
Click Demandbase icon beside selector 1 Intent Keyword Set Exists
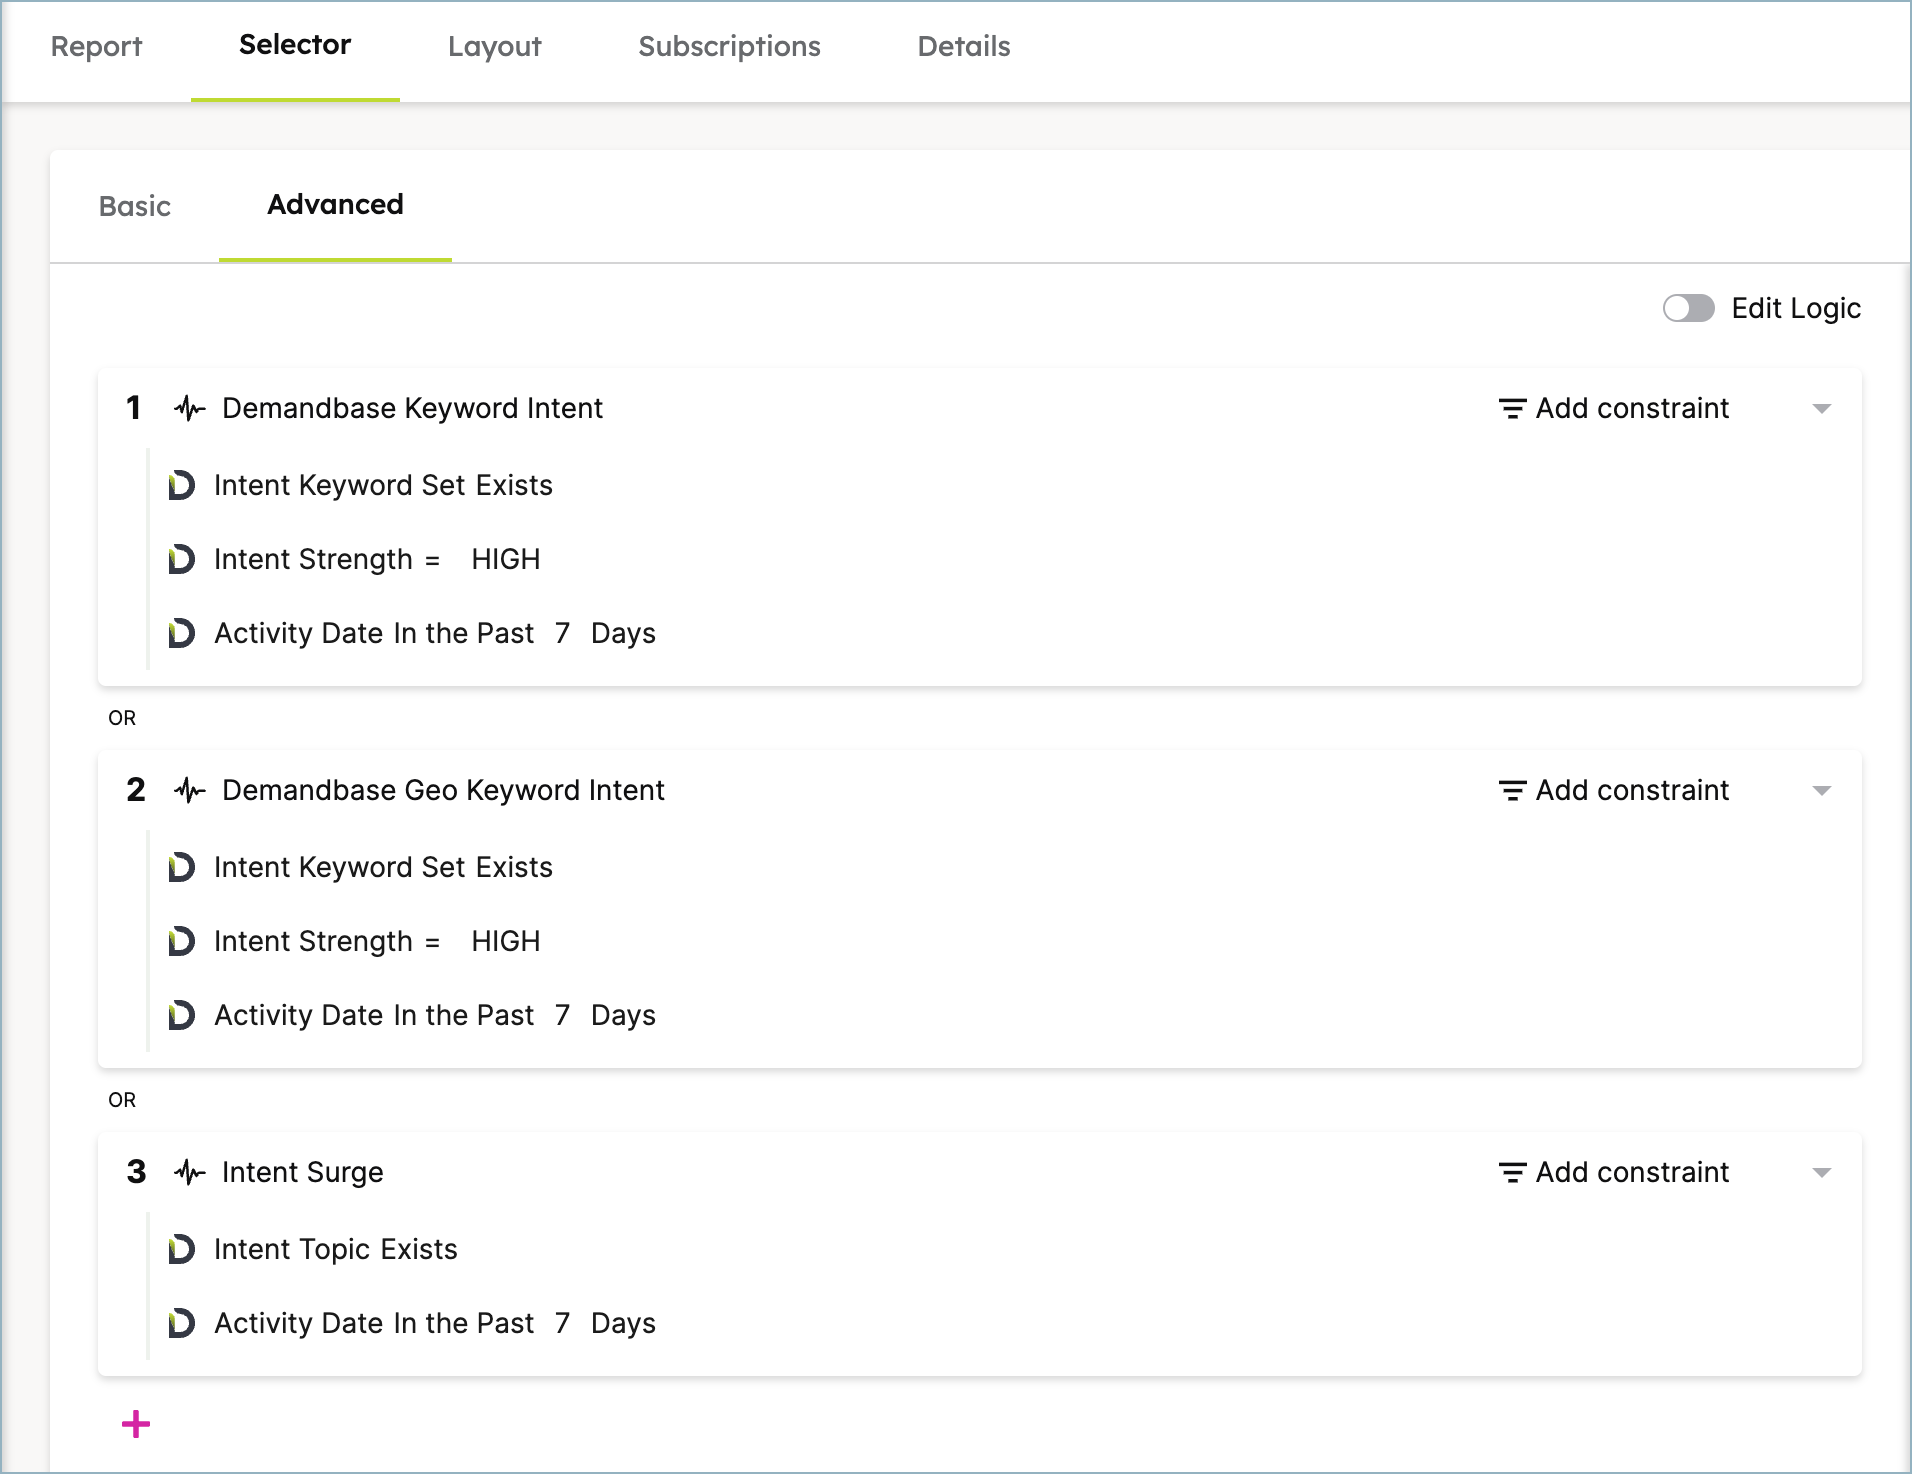pyautogui.click(x=181, y=485)
